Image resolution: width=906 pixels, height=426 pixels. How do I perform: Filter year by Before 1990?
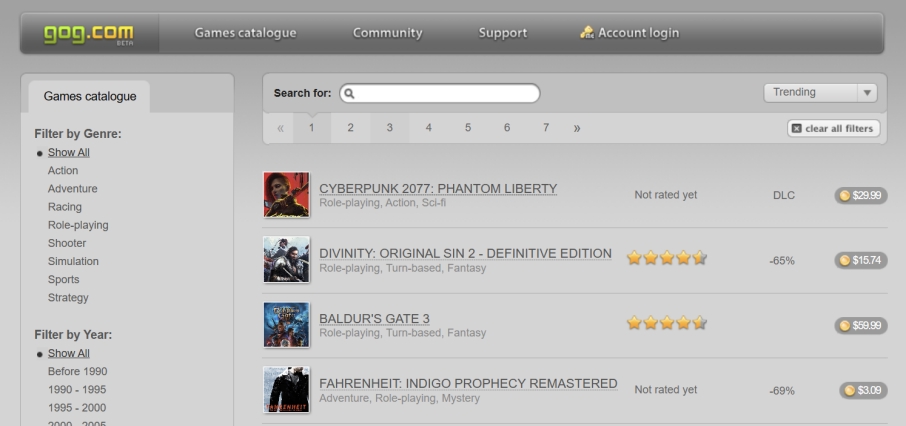point(77,372)
